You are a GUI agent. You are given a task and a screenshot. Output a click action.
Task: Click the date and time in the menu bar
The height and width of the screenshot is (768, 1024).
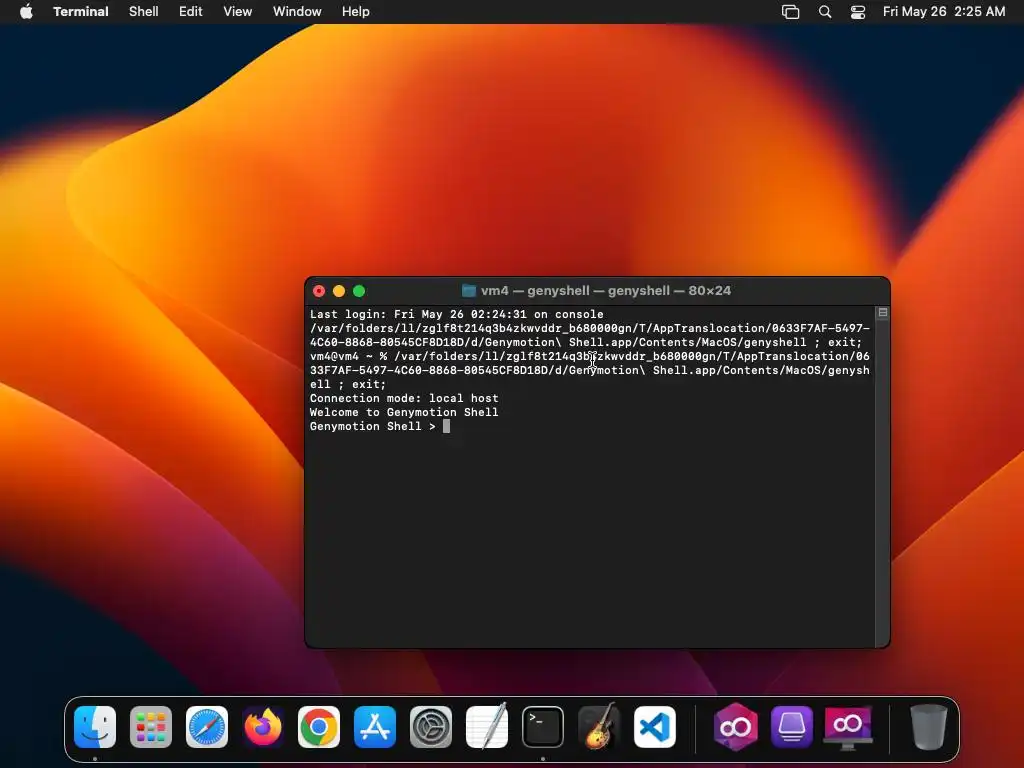(x=944, y=12)
